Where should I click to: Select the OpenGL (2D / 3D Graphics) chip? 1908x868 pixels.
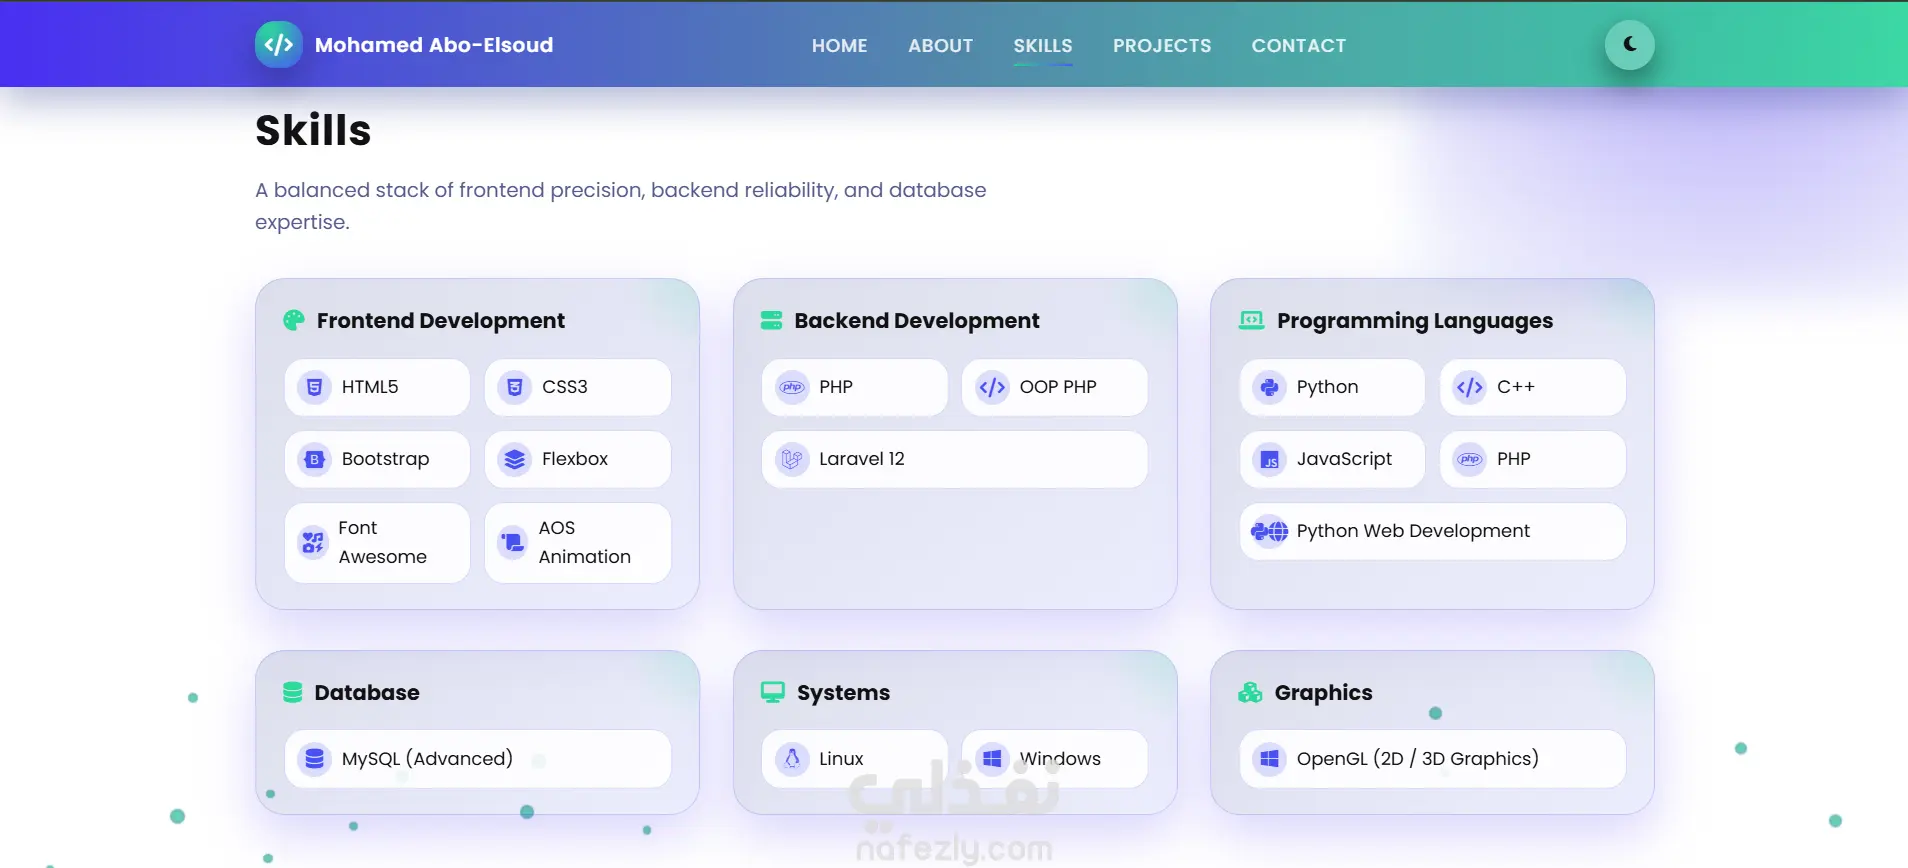[x=1432, y=758]
